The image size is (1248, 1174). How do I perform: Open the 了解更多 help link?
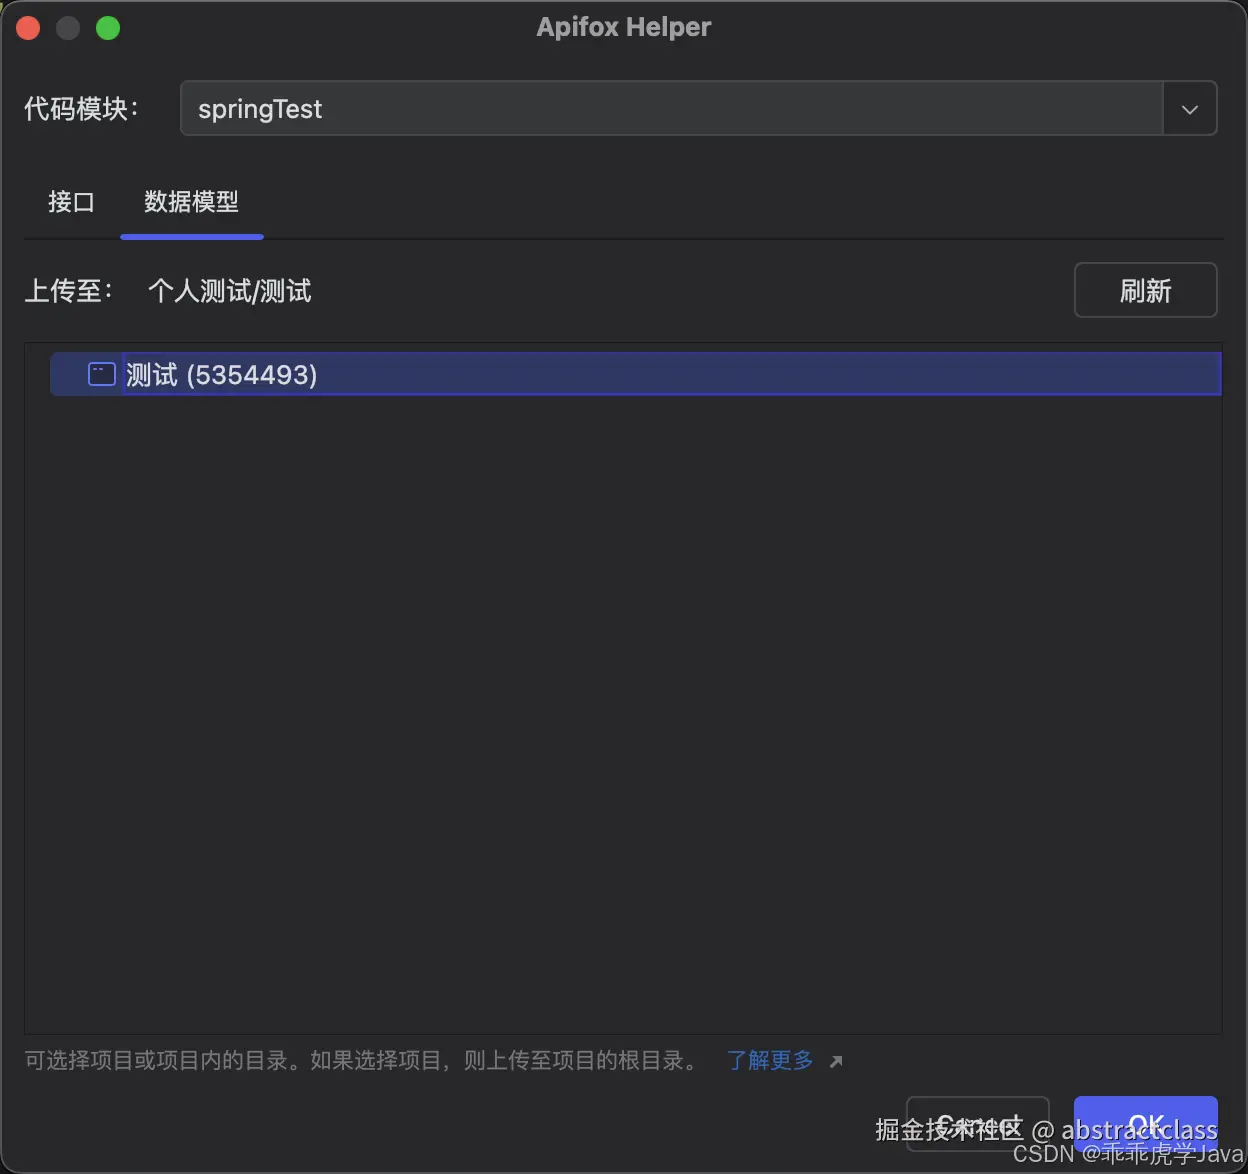[x=769, y=1060]
